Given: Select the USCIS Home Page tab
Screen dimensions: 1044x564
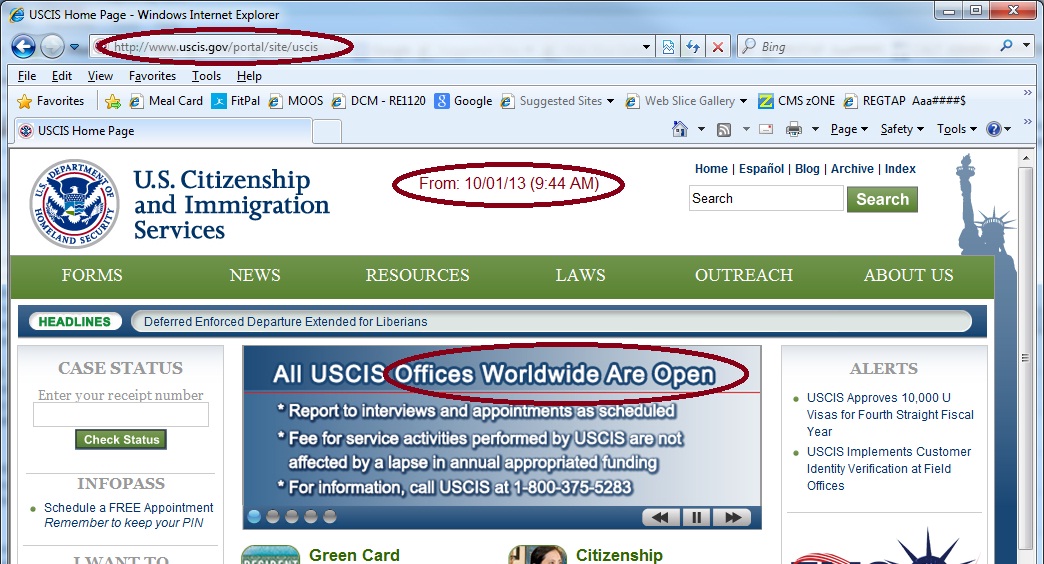Looking at the screenshot, I should pos(162,131).
